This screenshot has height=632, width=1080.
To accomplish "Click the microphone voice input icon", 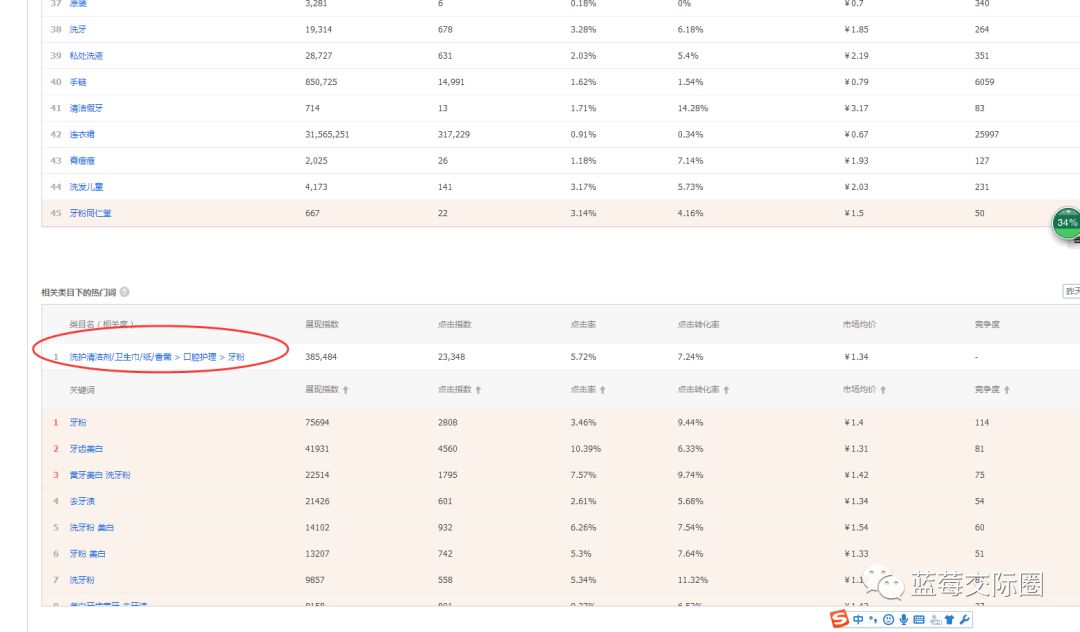I will click(904, 620).
